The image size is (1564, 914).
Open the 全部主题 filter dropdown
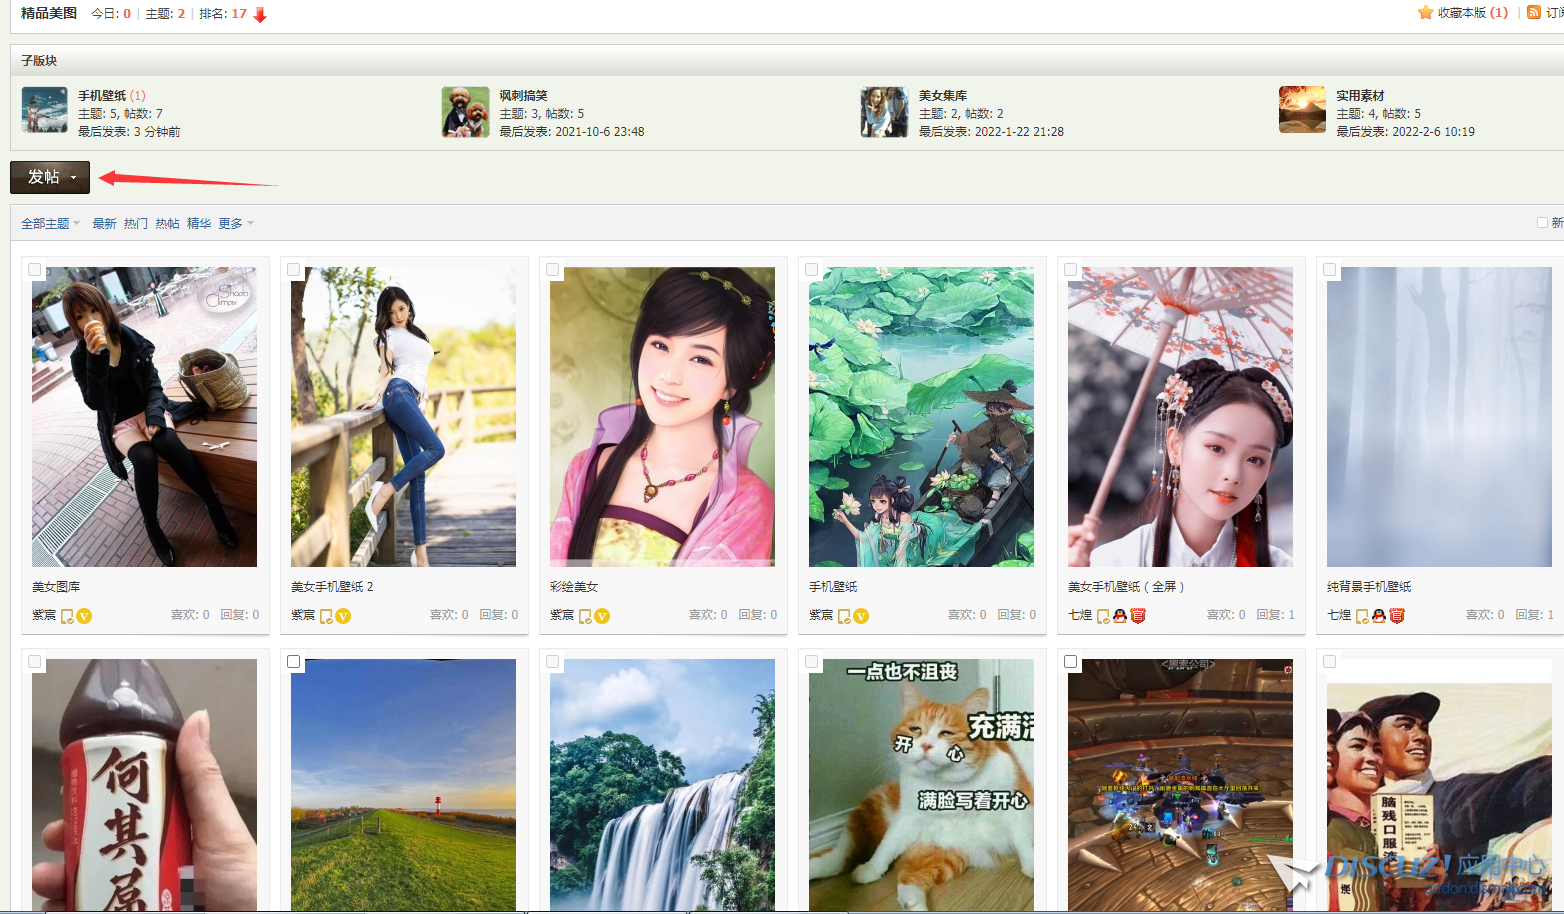[50, 224]
